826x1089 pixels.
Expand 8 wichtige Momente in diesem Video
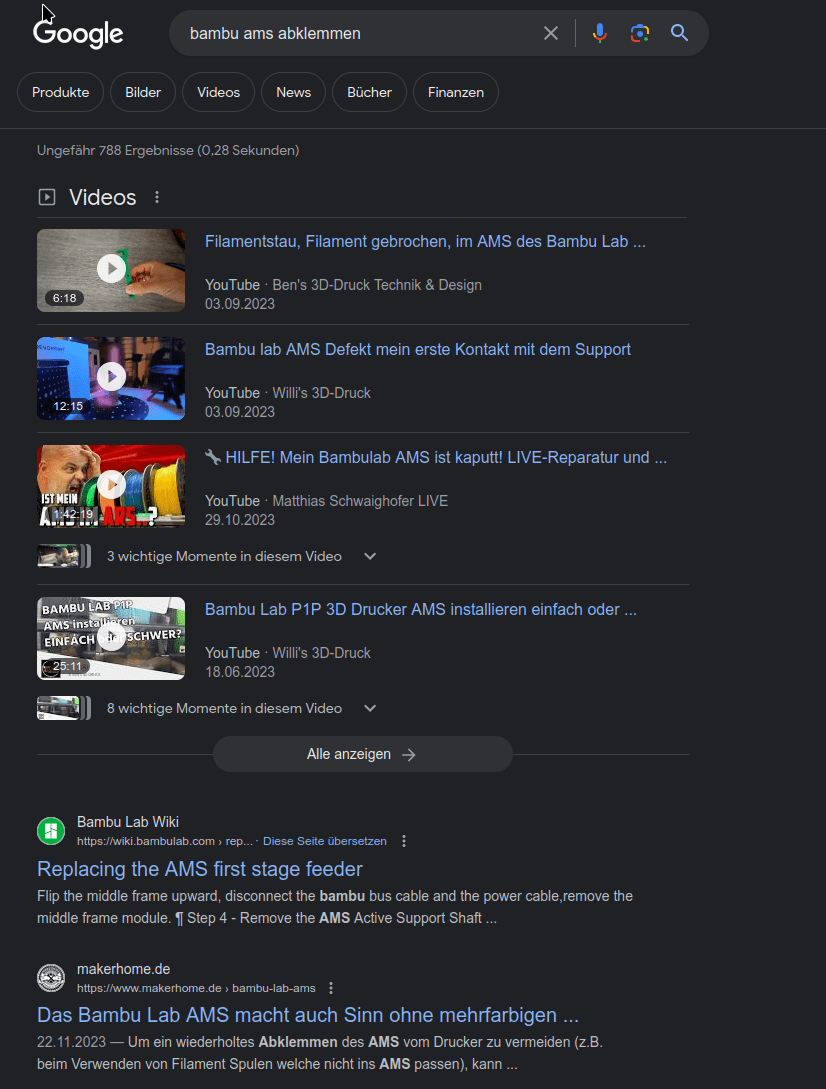tap(370, 708)
